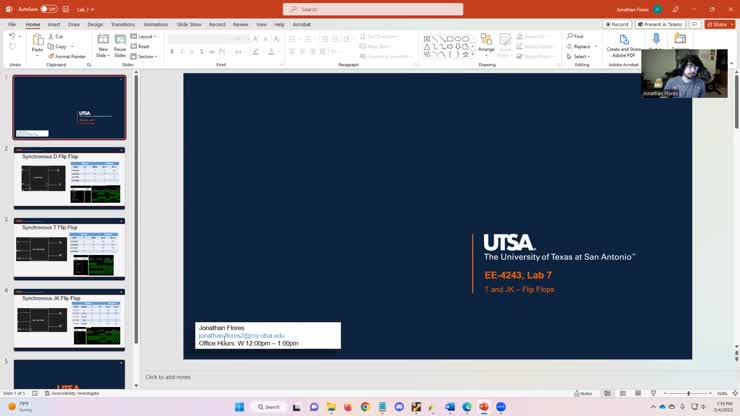Click the New Slide icon
The width and height of the screenshot is (740, 416).
tap(103, 43)
